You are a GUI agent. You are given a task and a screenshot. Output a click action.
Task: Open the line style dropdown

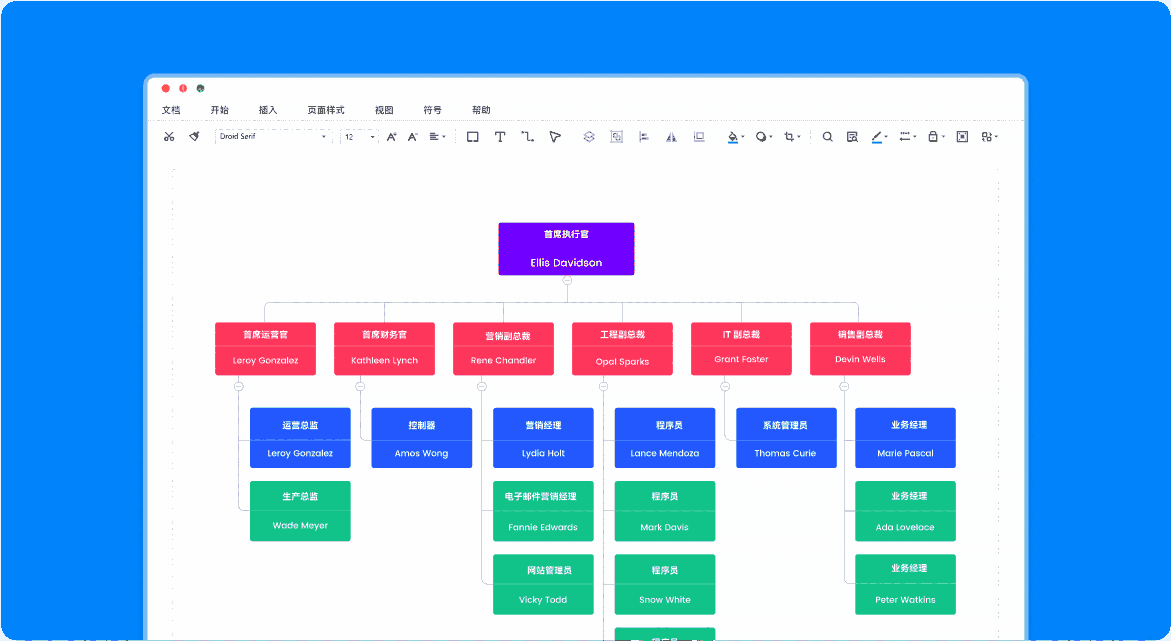click(x=907, y=137)
